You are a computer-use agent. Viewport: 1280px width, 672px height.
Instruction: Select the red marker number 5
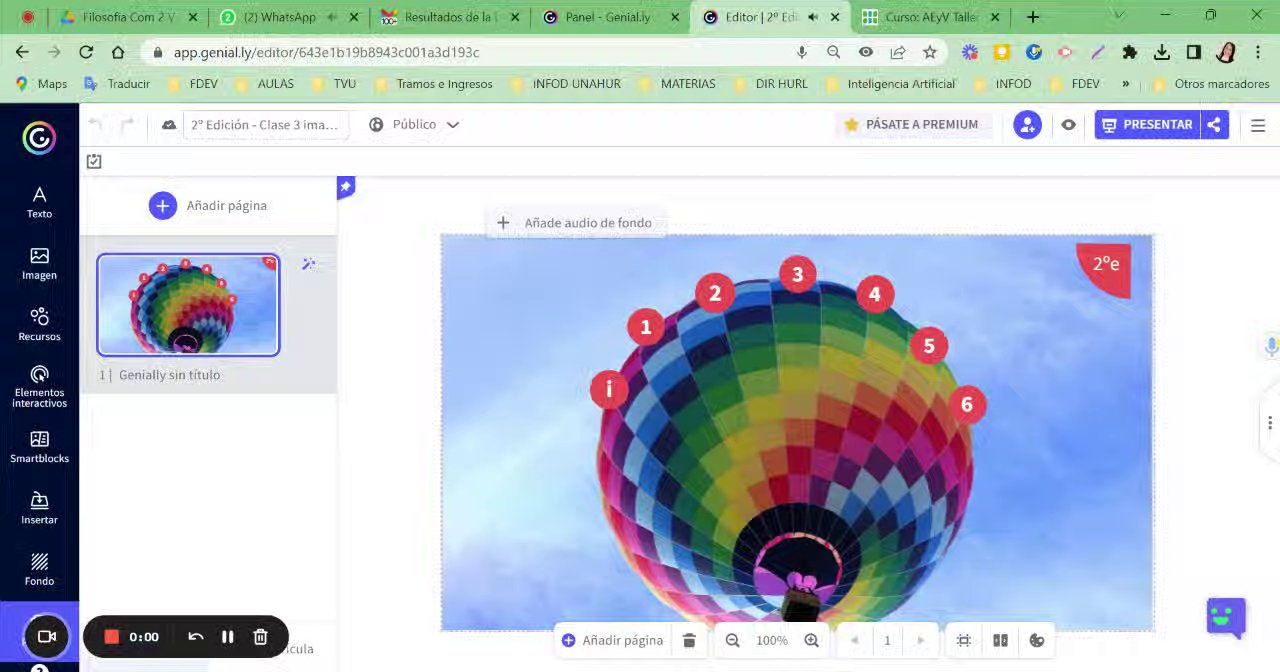pyautogui.click(x=928, y=346)
